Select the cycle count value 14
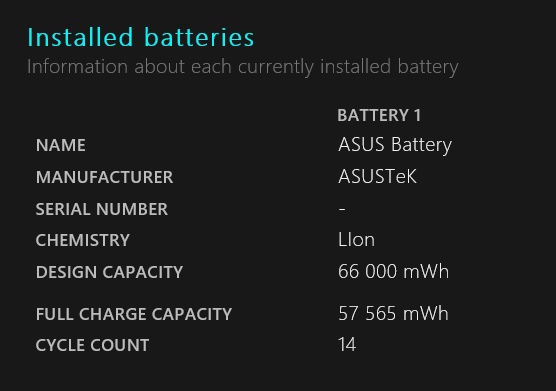Screen dimensions: 556x391 347,345
